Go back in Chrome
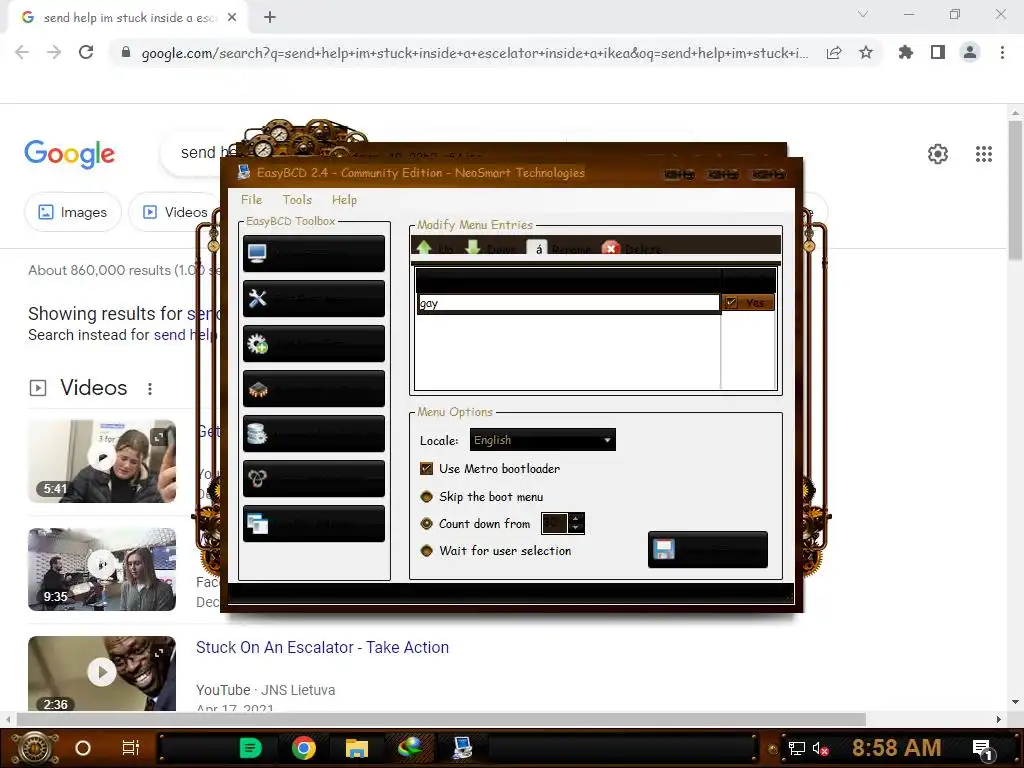Viewport: 1024px width, 768px height. pos(22,52)
